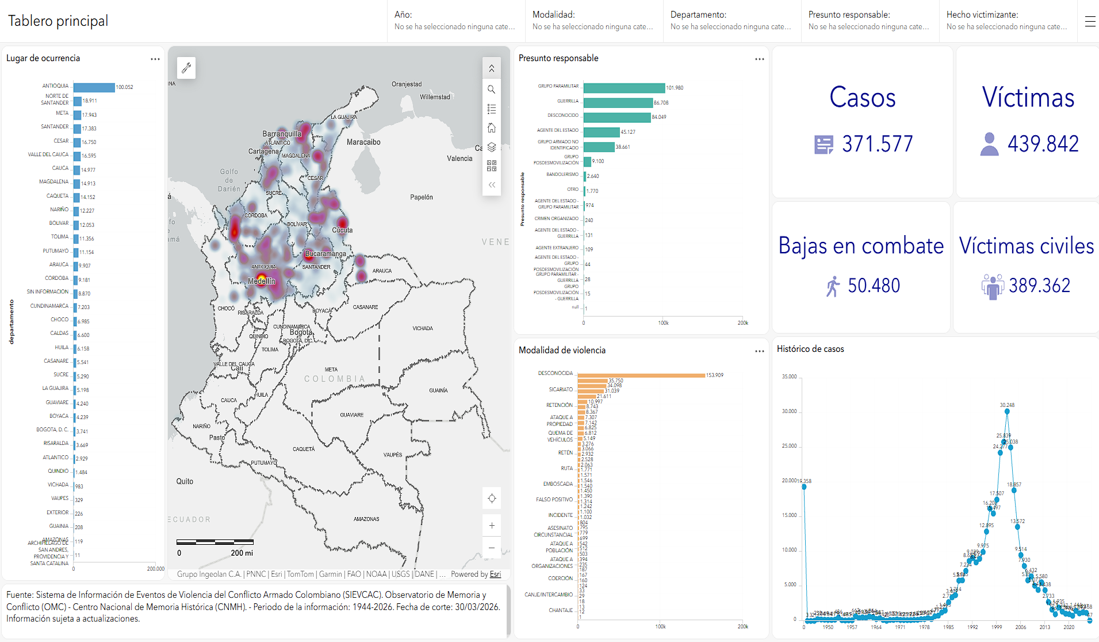Screen dimensions: 1099x642
Task: Open the map selection tools wrench icon
Action: 186,68
